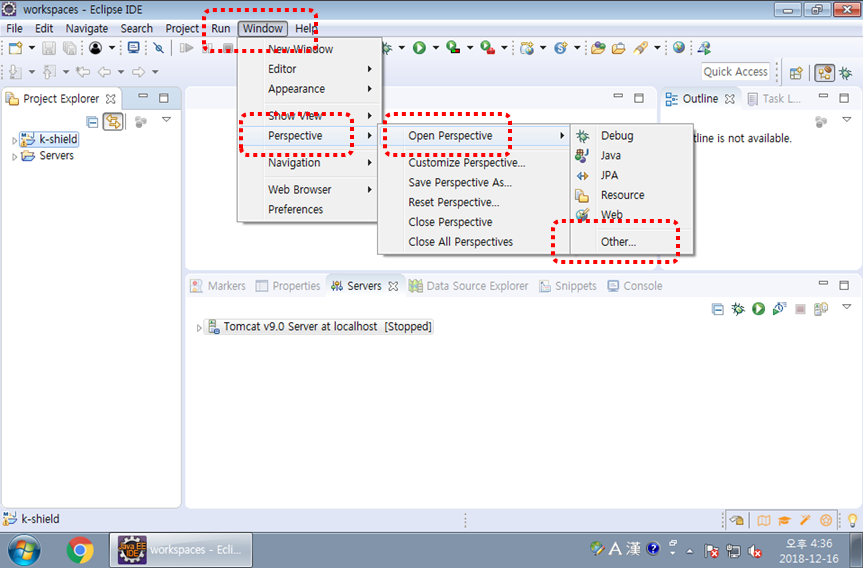Click the New wizard toolbar icon
This screenshot has height=568, width=863.
point(16,48)
